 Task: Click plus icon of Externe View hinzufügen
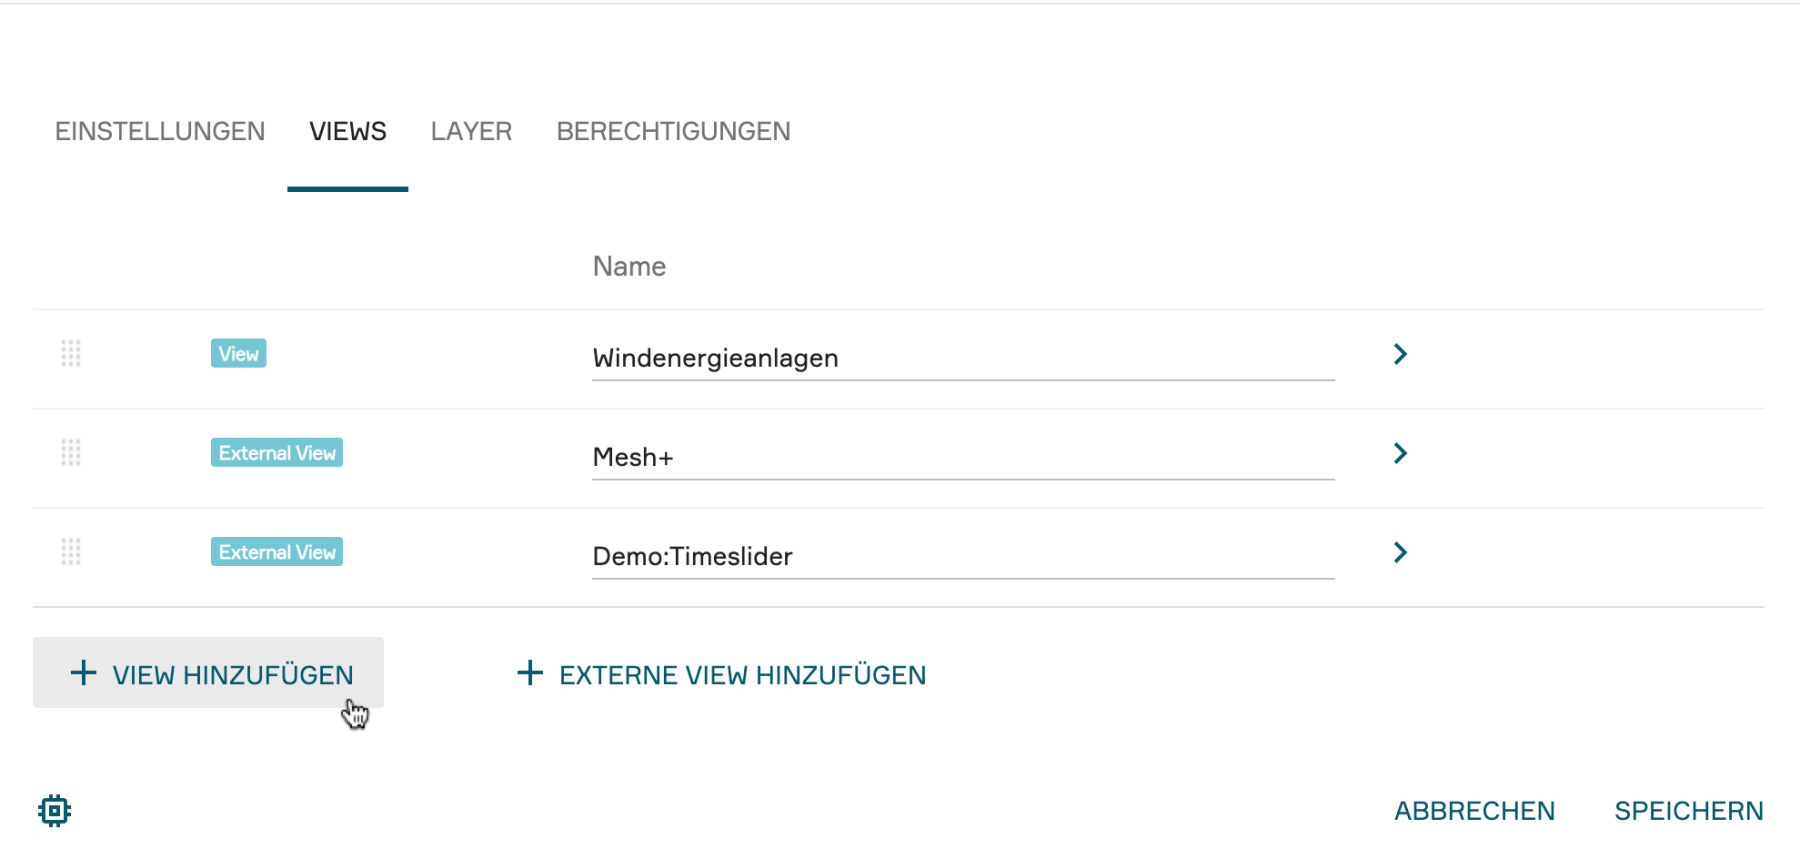(x=530, y=673)
